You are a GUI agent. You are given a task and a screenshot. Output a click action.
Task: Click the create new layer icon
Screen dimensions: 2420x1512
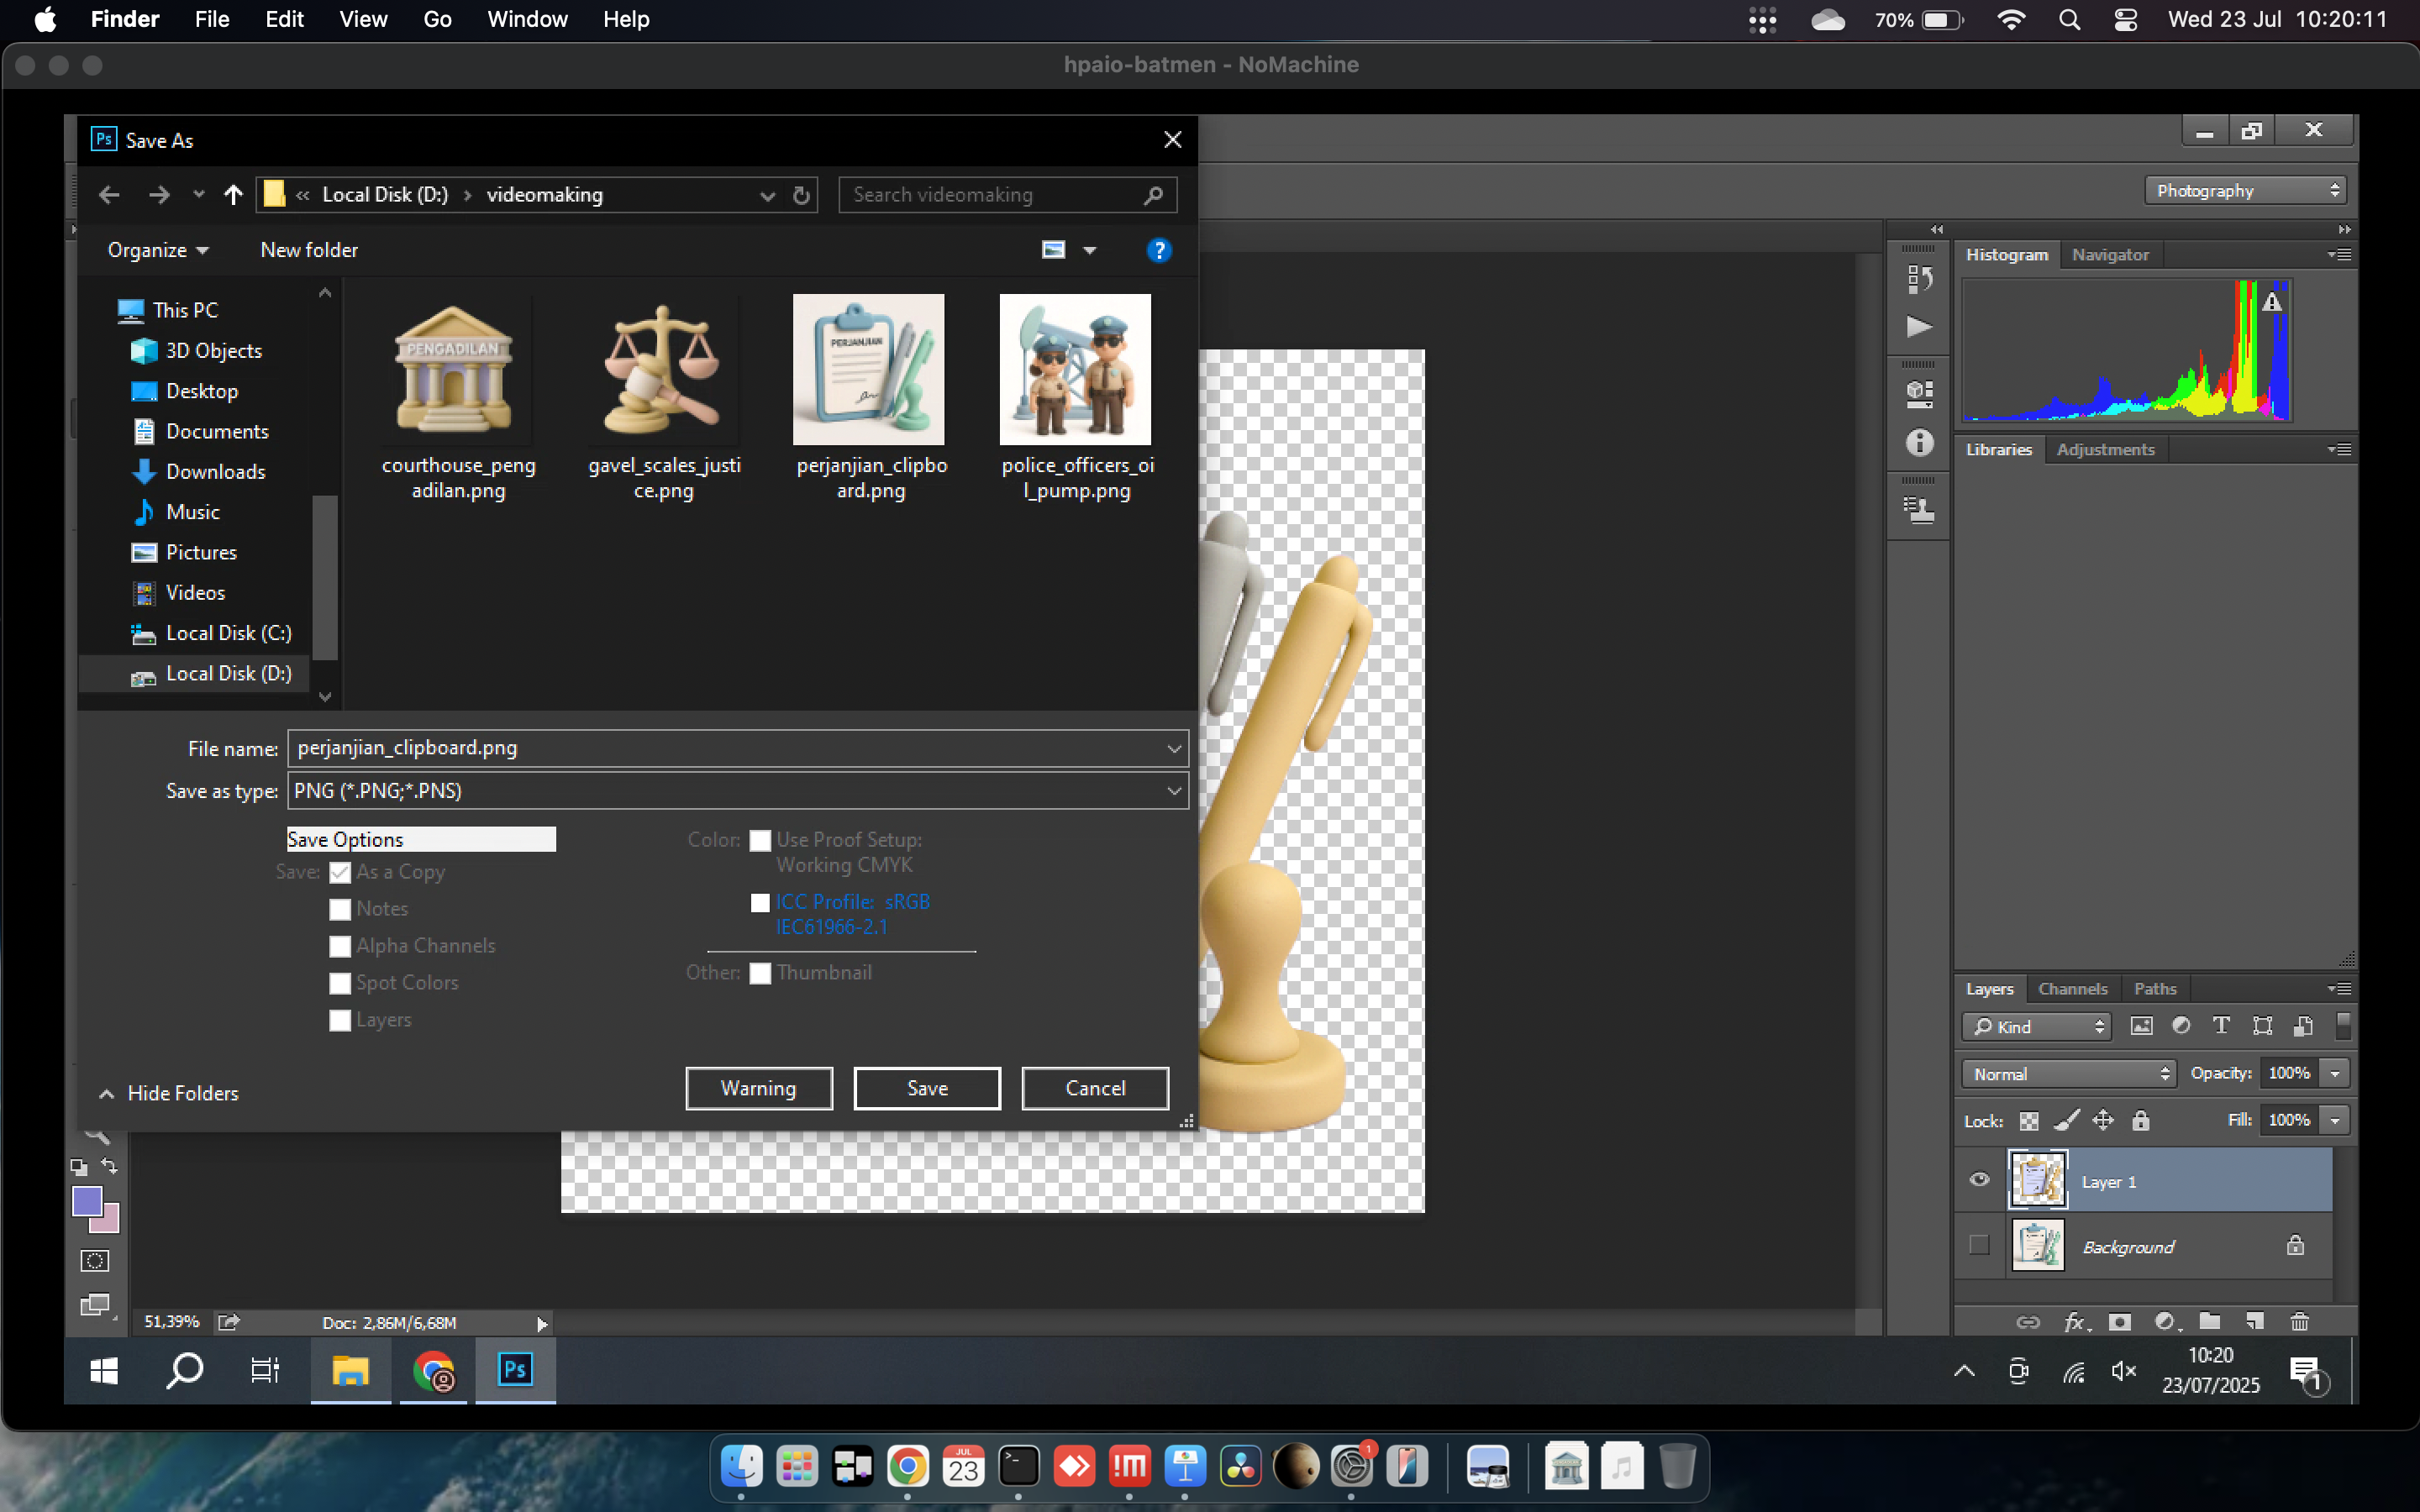(2254, 1322)
